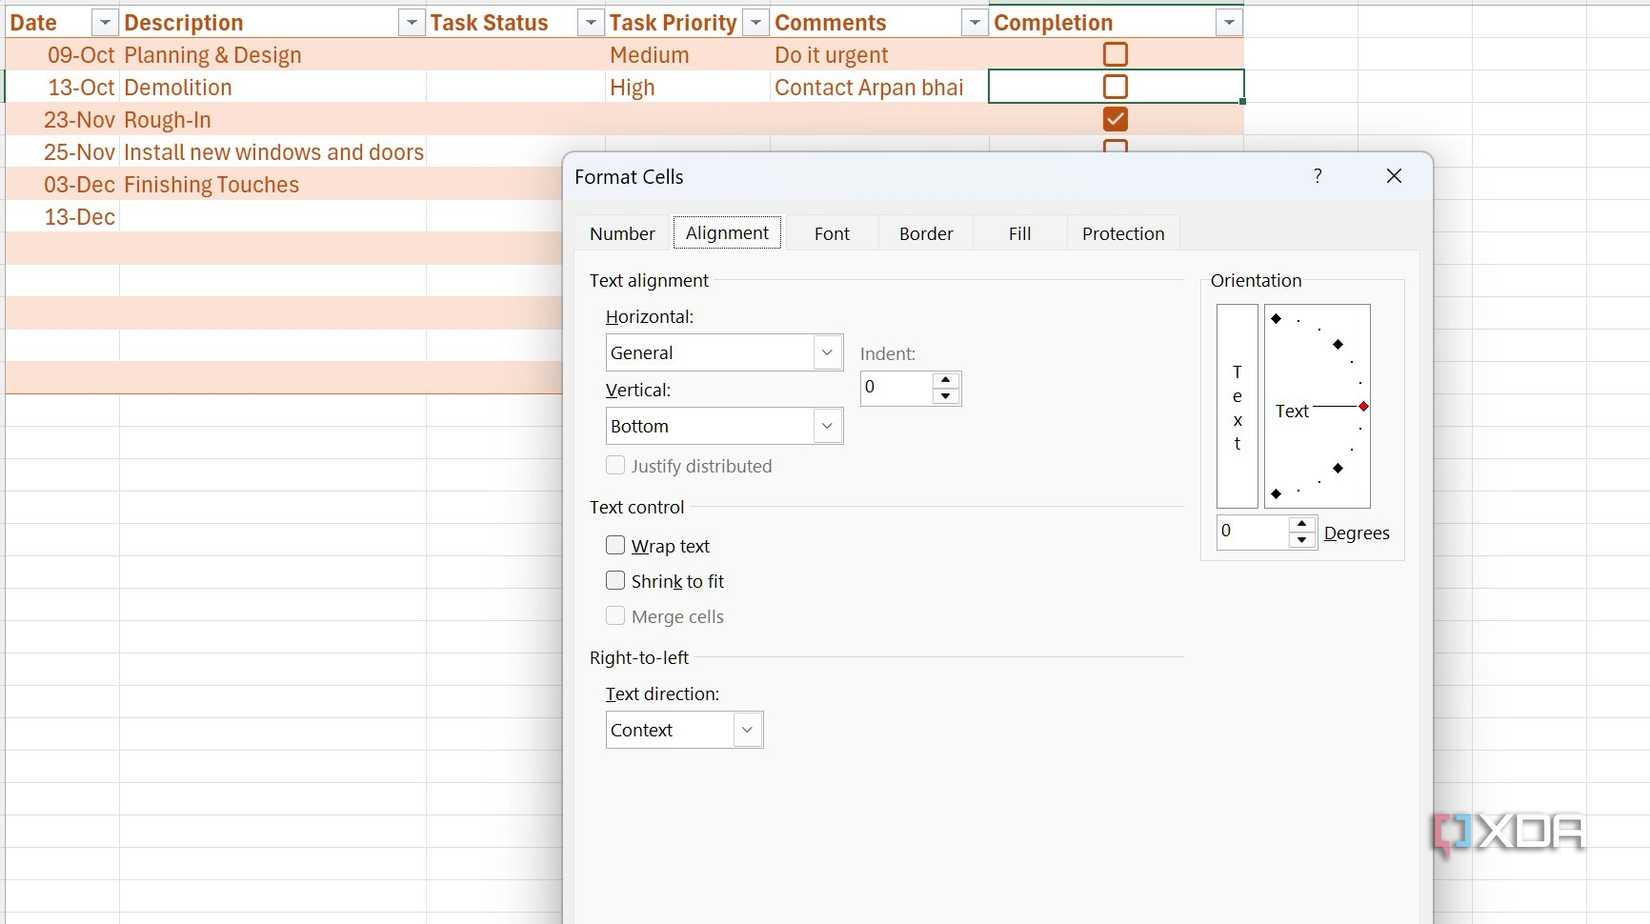The image size is (1650, 924).
Task: Enable the Wrap text checkbox
Action: (x=615, y=545)
